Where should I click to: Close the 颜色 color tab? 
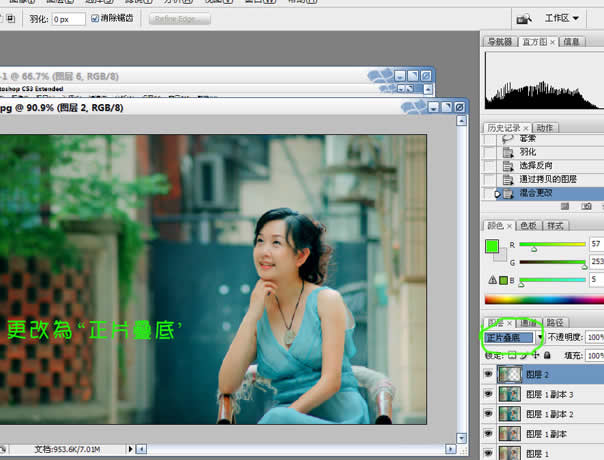(509, 226)
